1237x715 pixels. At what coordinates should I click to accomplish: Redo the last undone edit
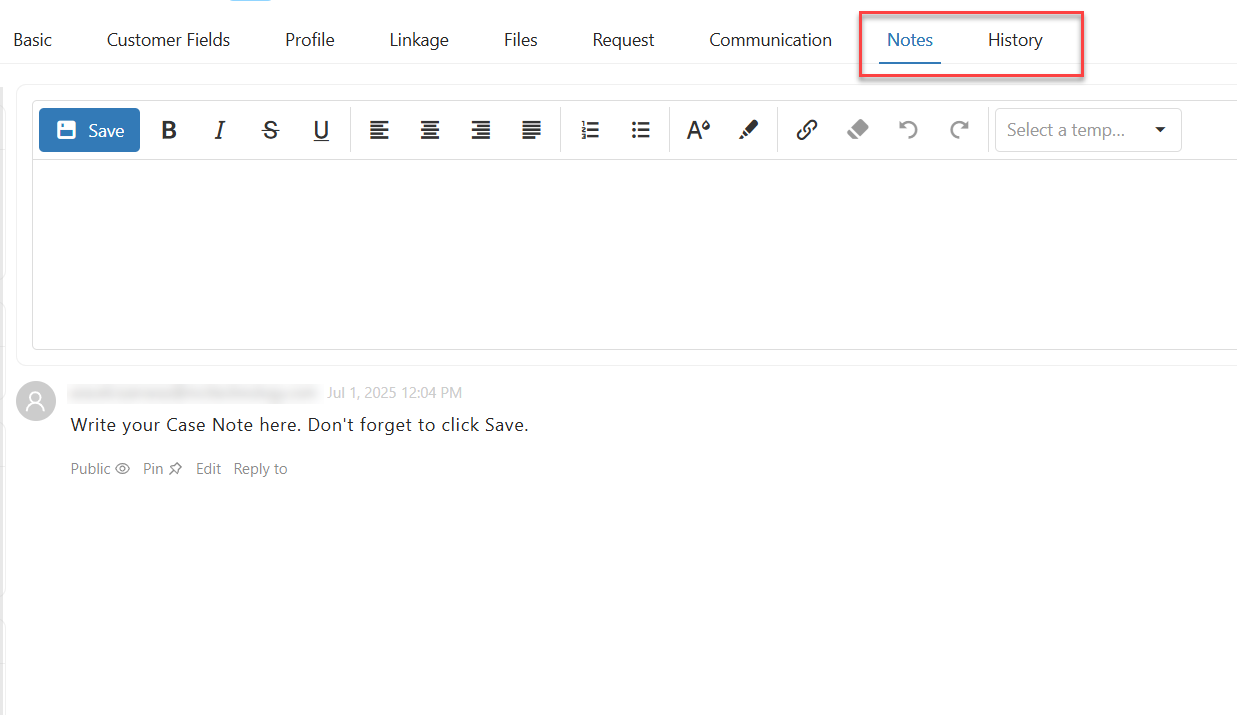[959, 130]
